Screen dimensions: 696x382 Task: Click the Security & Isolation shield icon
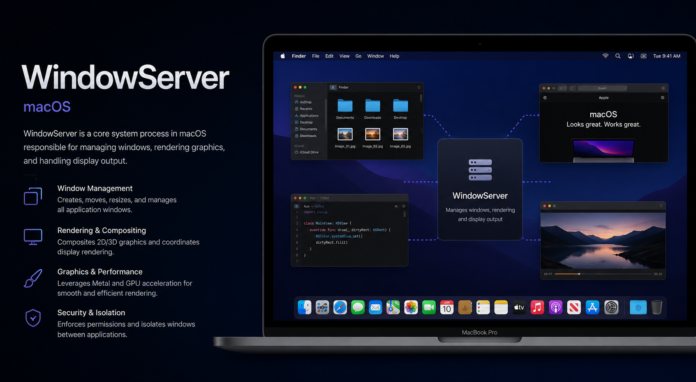pos(33,318)
